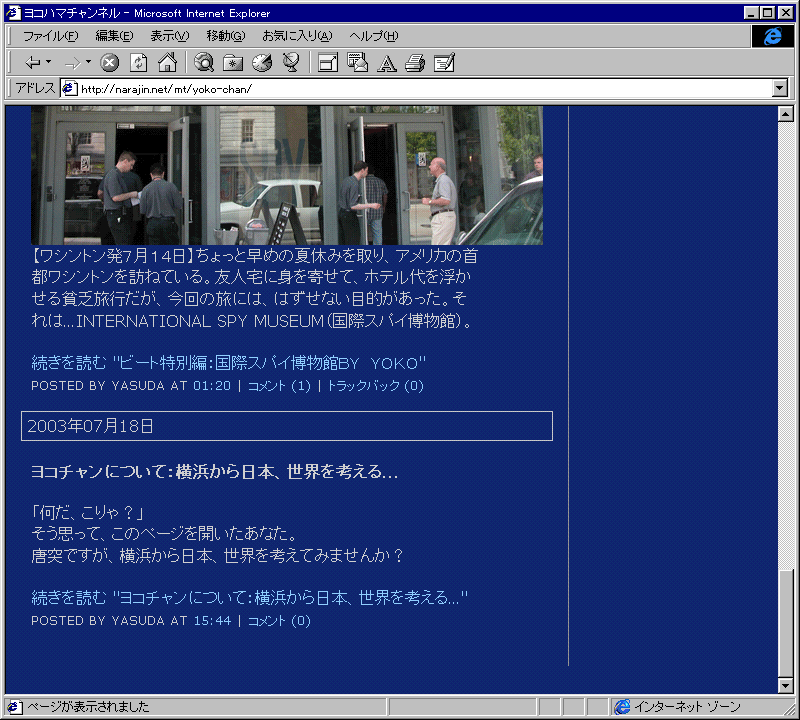Image resolution: width=800 pixels, height=720 pixels.
Task: Click the IE icon in title bar
Action: pos(13,13)
